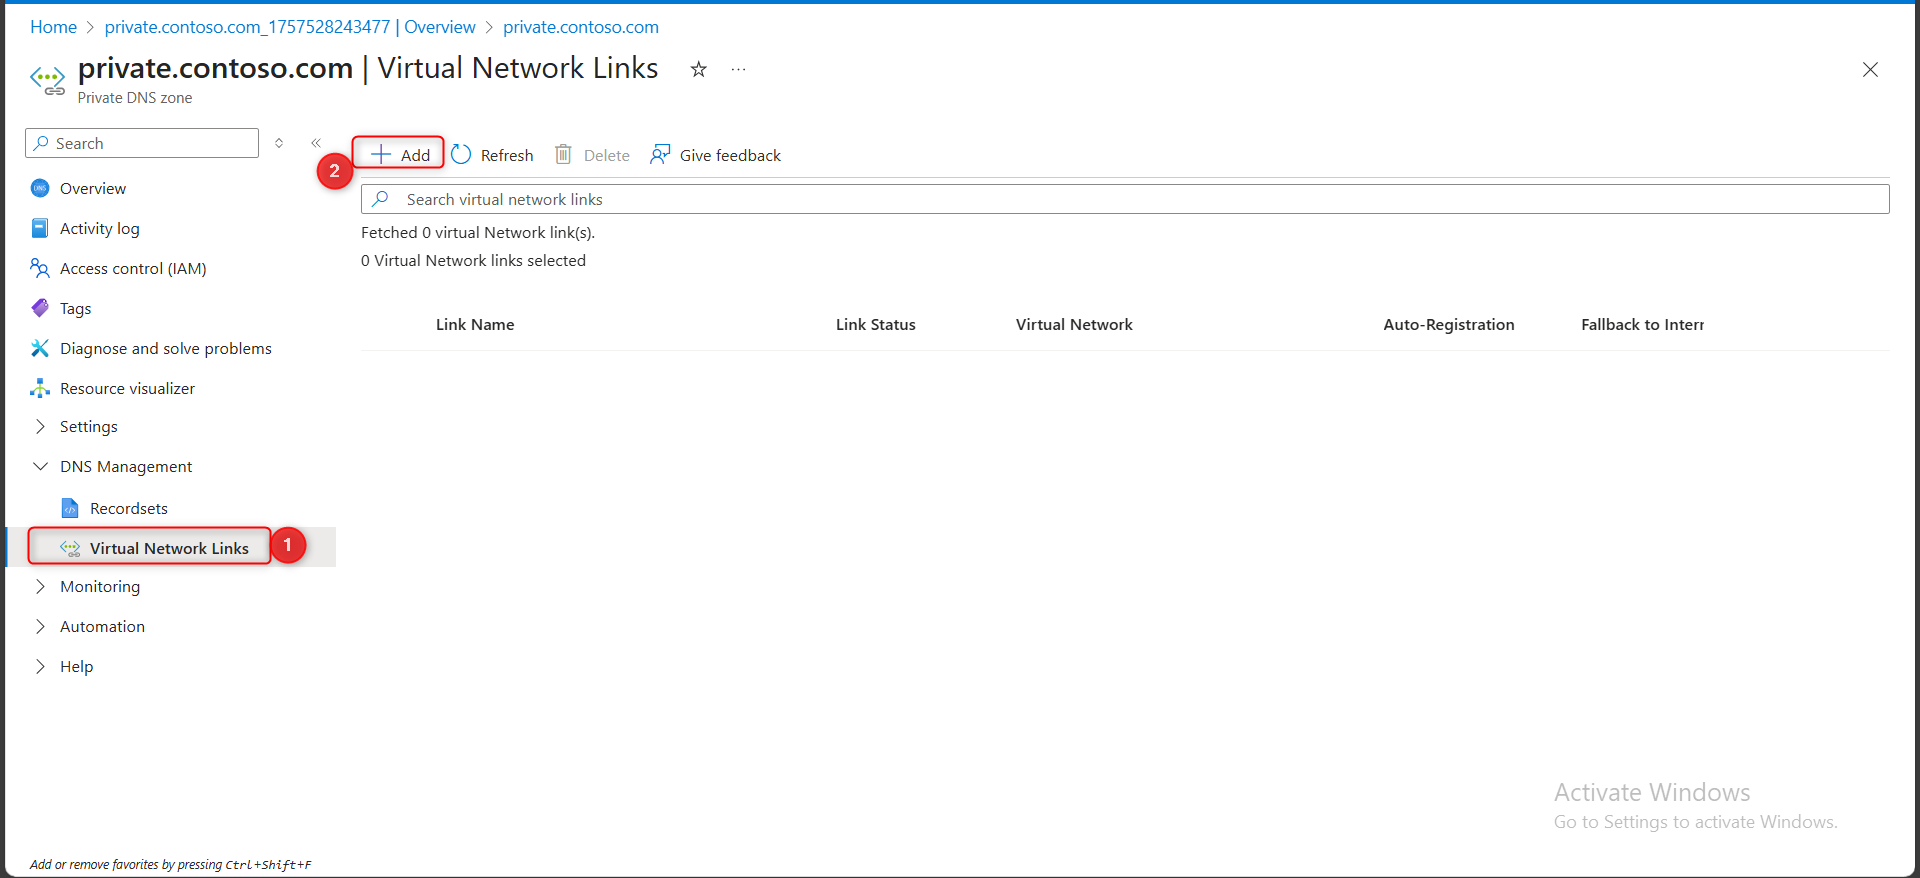
Task: Open Overview in the sidebar
Action: (93, 188)
